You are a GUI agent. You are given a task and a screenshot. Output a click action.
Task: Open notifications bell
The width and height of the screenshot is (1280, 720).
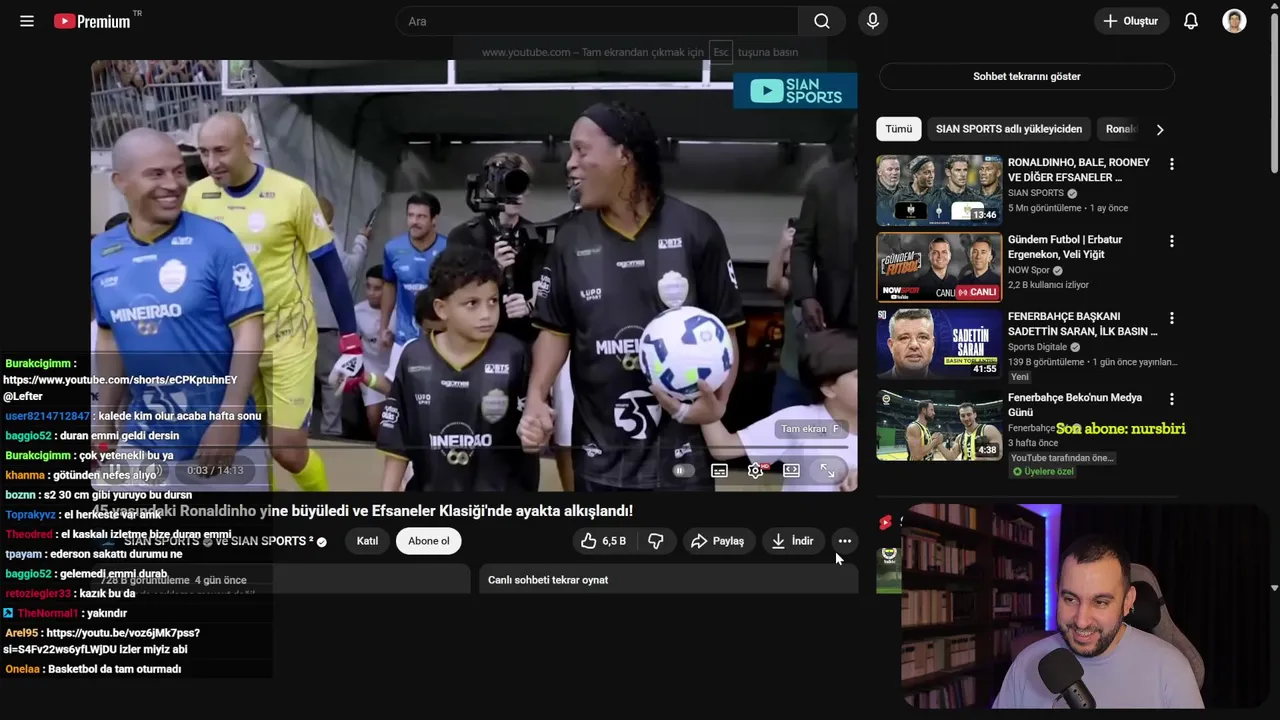[1191, 21]
